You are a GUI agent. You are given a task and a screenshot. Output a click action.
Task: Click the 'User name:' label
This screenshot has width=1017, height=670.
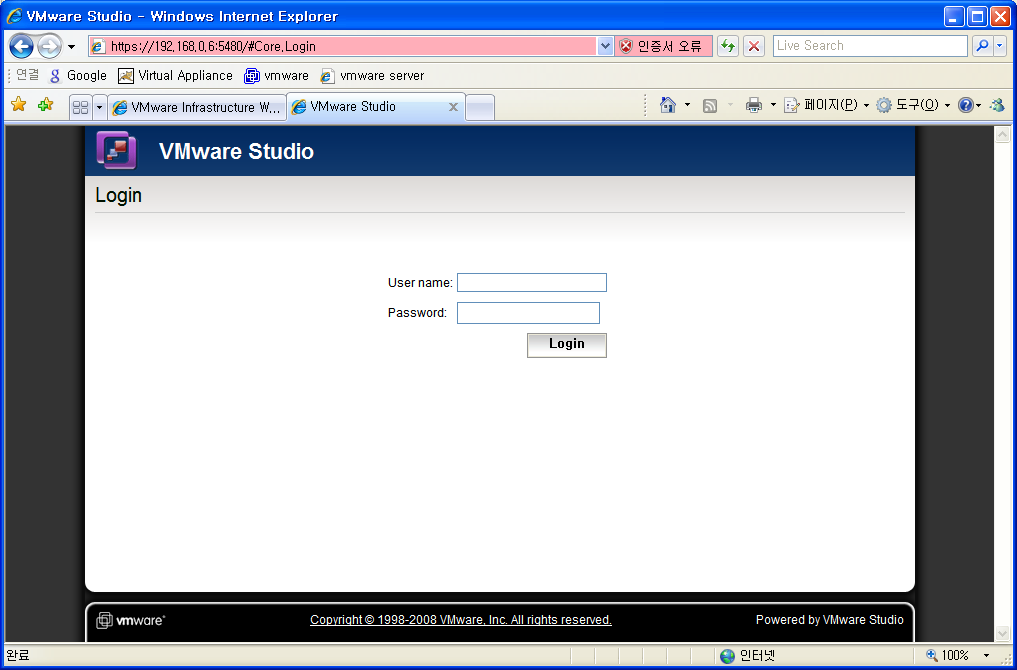420,283
